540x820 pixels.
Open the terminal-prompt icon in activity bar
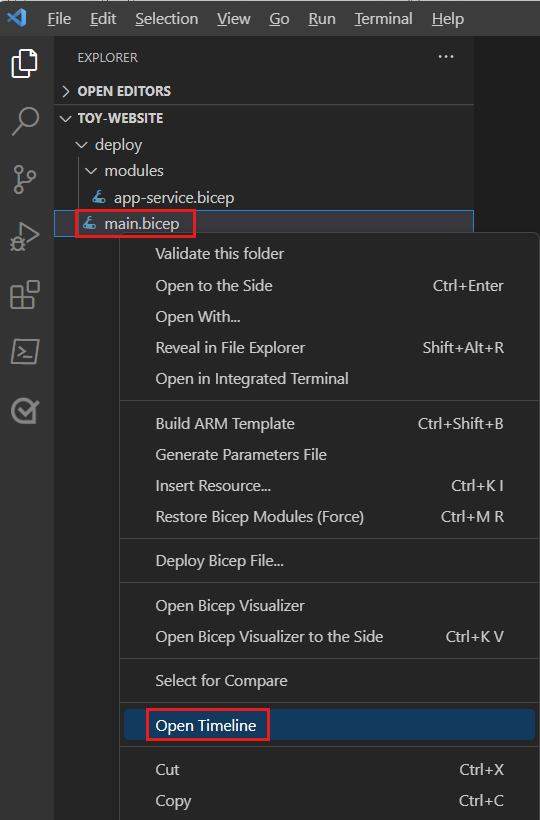click(25, 351)
